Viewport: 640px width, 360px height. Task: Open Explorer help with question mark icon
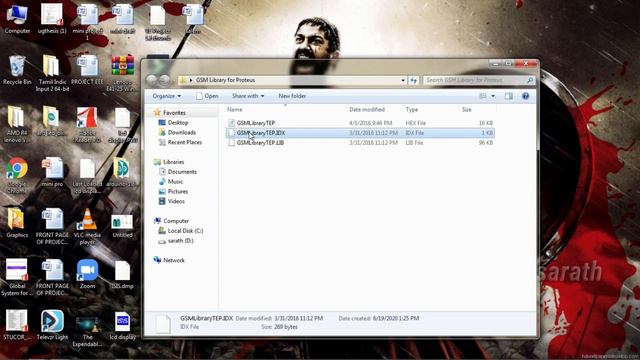point(525,96)
